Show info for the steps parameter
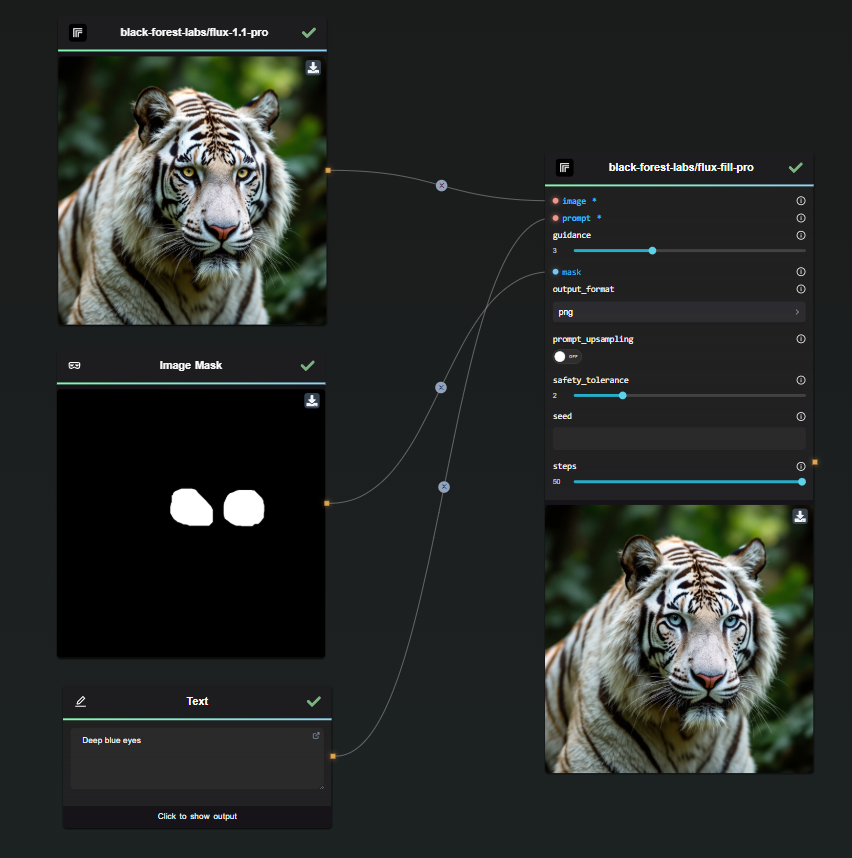 [x=801, y=466]
